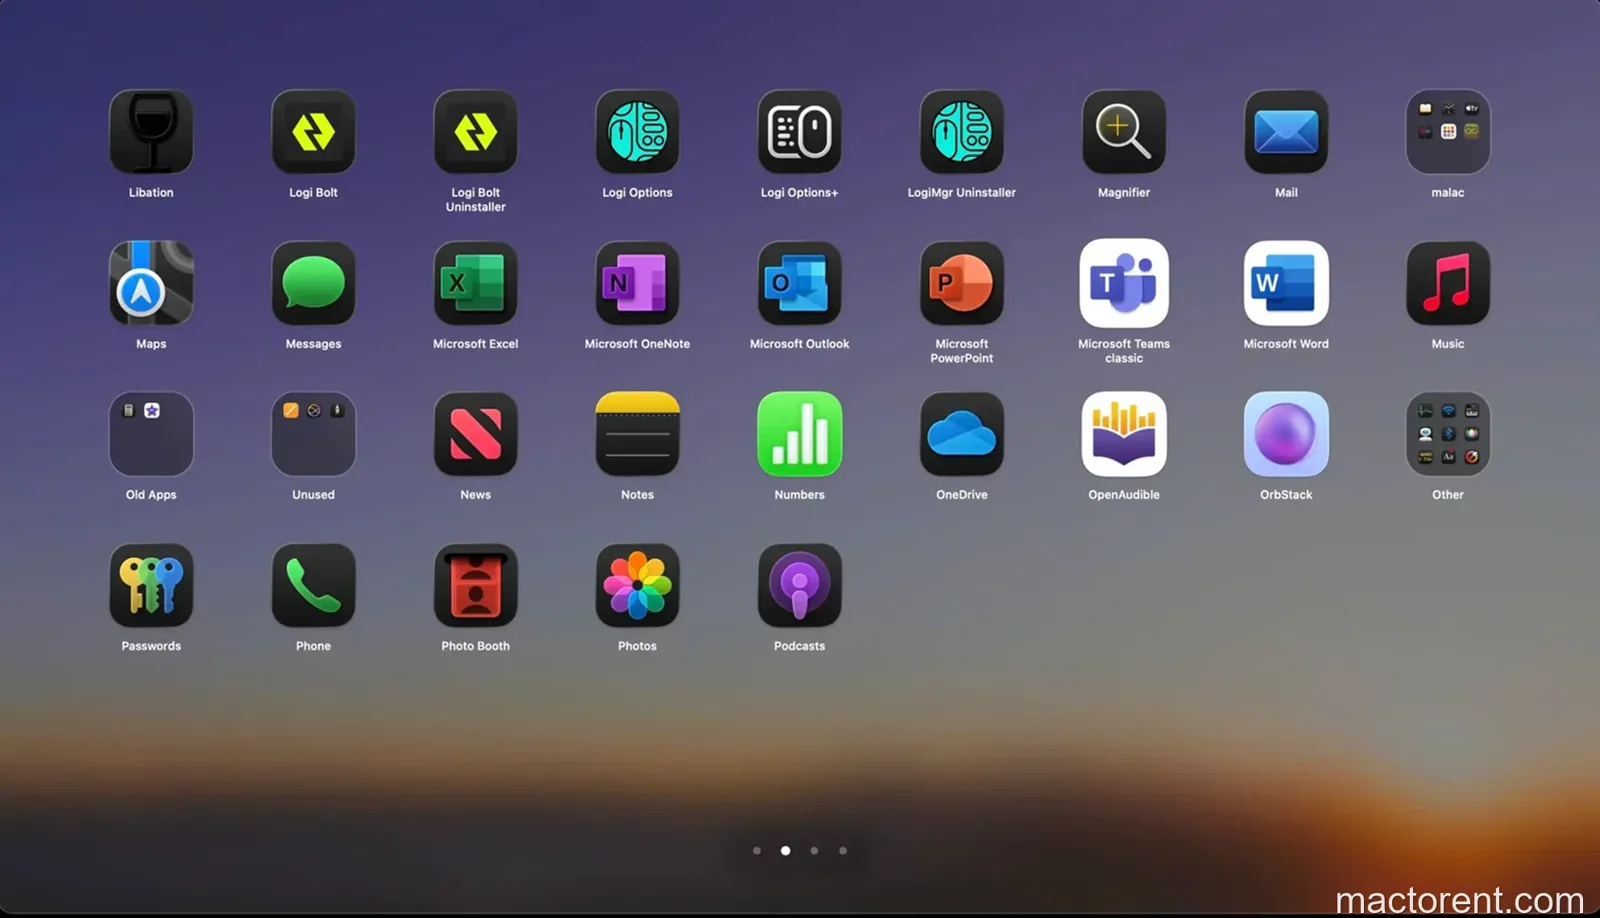This screenshot has width=1600, height=918.
Task: Open the Phone app
Action: [313, 585]
